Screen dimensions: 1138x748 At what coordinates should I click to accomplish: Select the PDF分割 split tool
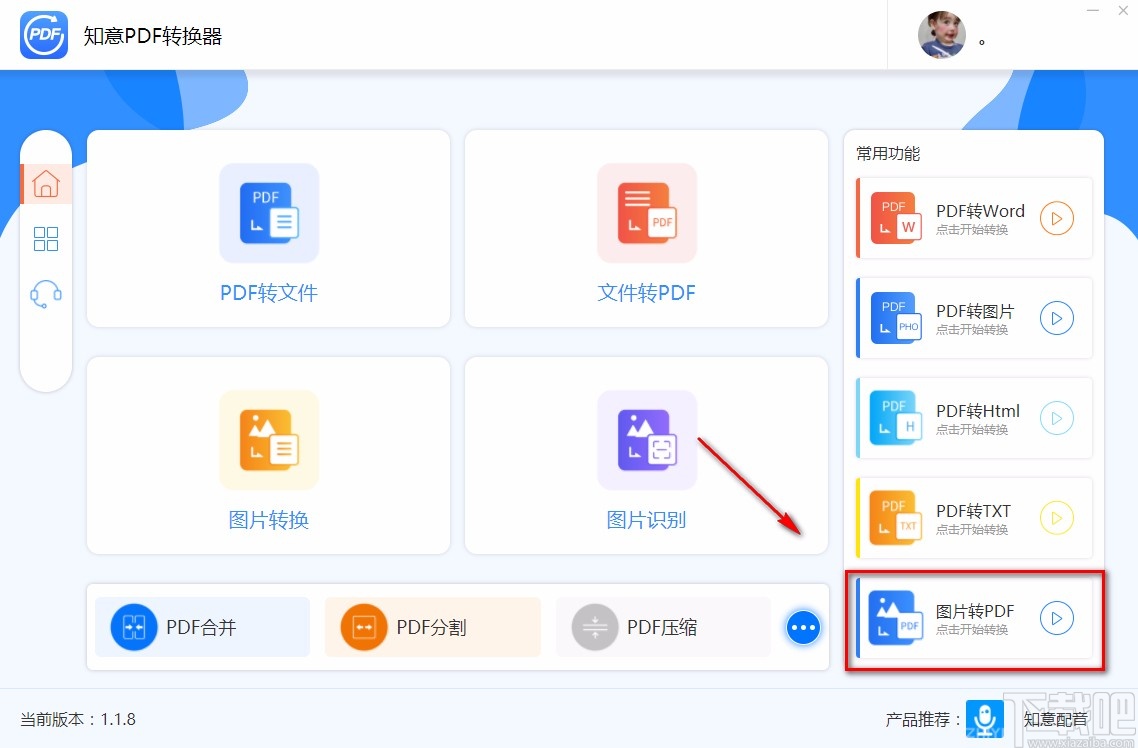coord(432,627)
